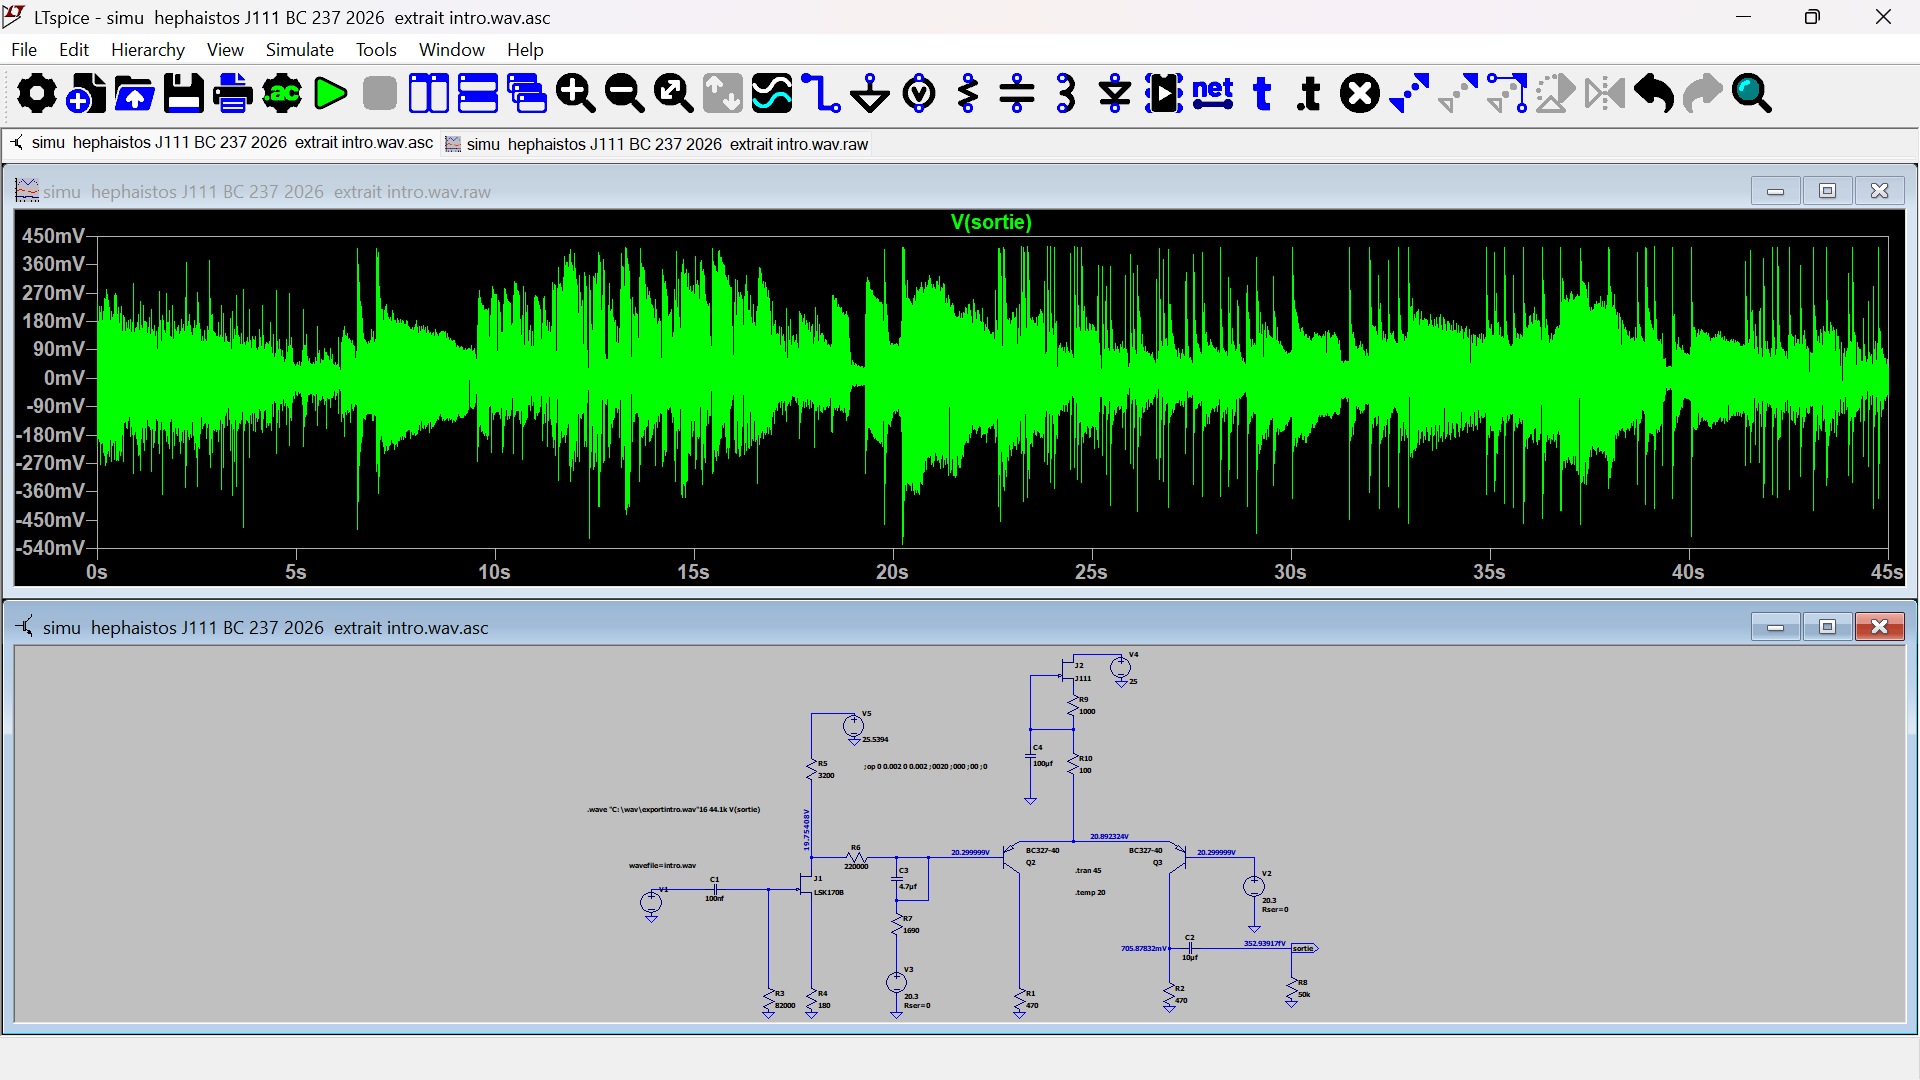Image resolution: width=1920 pixels, height=1080 pixels.
Task: Click the net label tool
Action: pyautogui.click(x=1213, y=94)
